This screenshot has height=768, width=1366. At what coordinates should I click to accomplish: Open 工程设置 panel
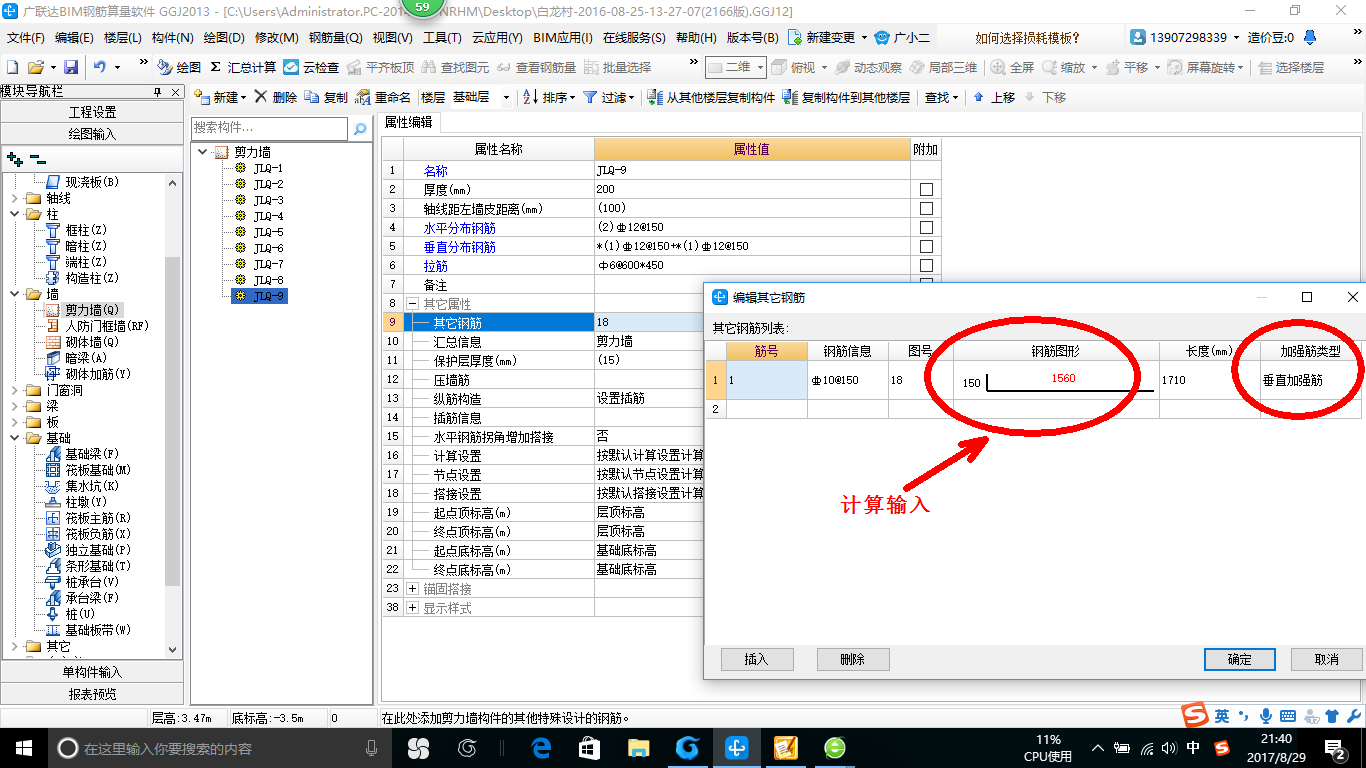(x=92, y=112)
